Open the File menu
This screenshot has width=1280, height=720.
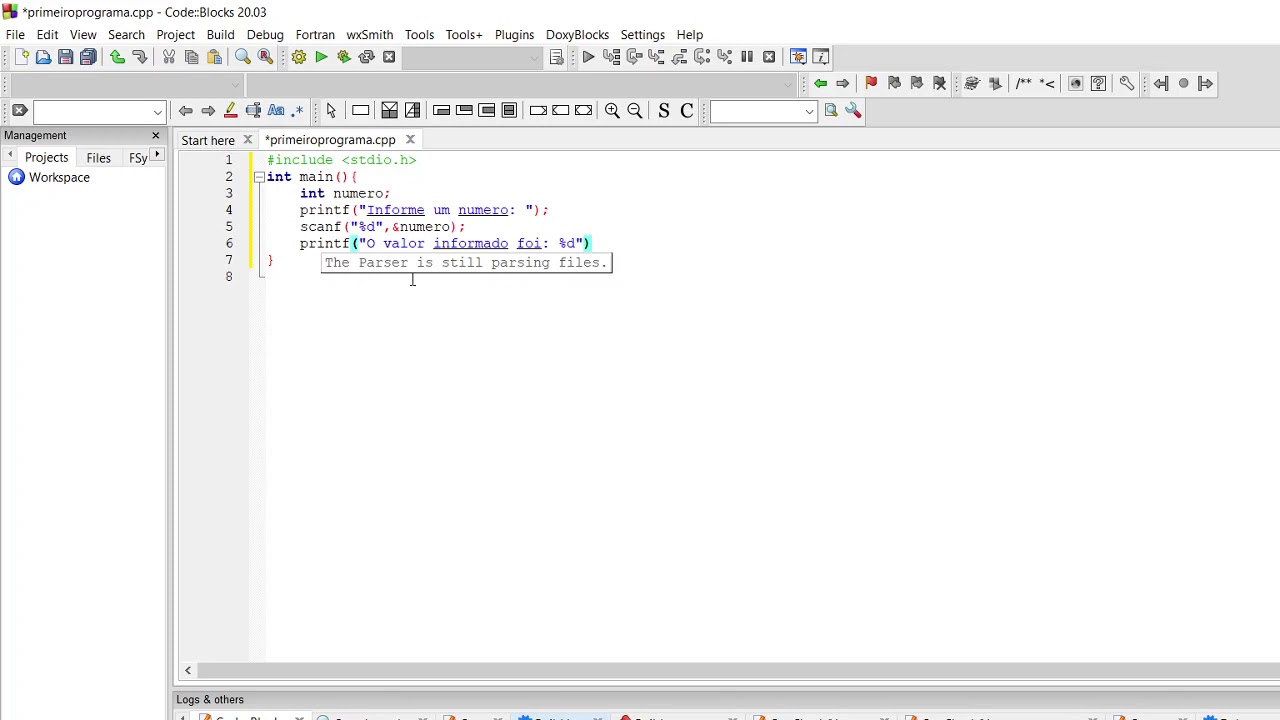[x=15, y=34]
